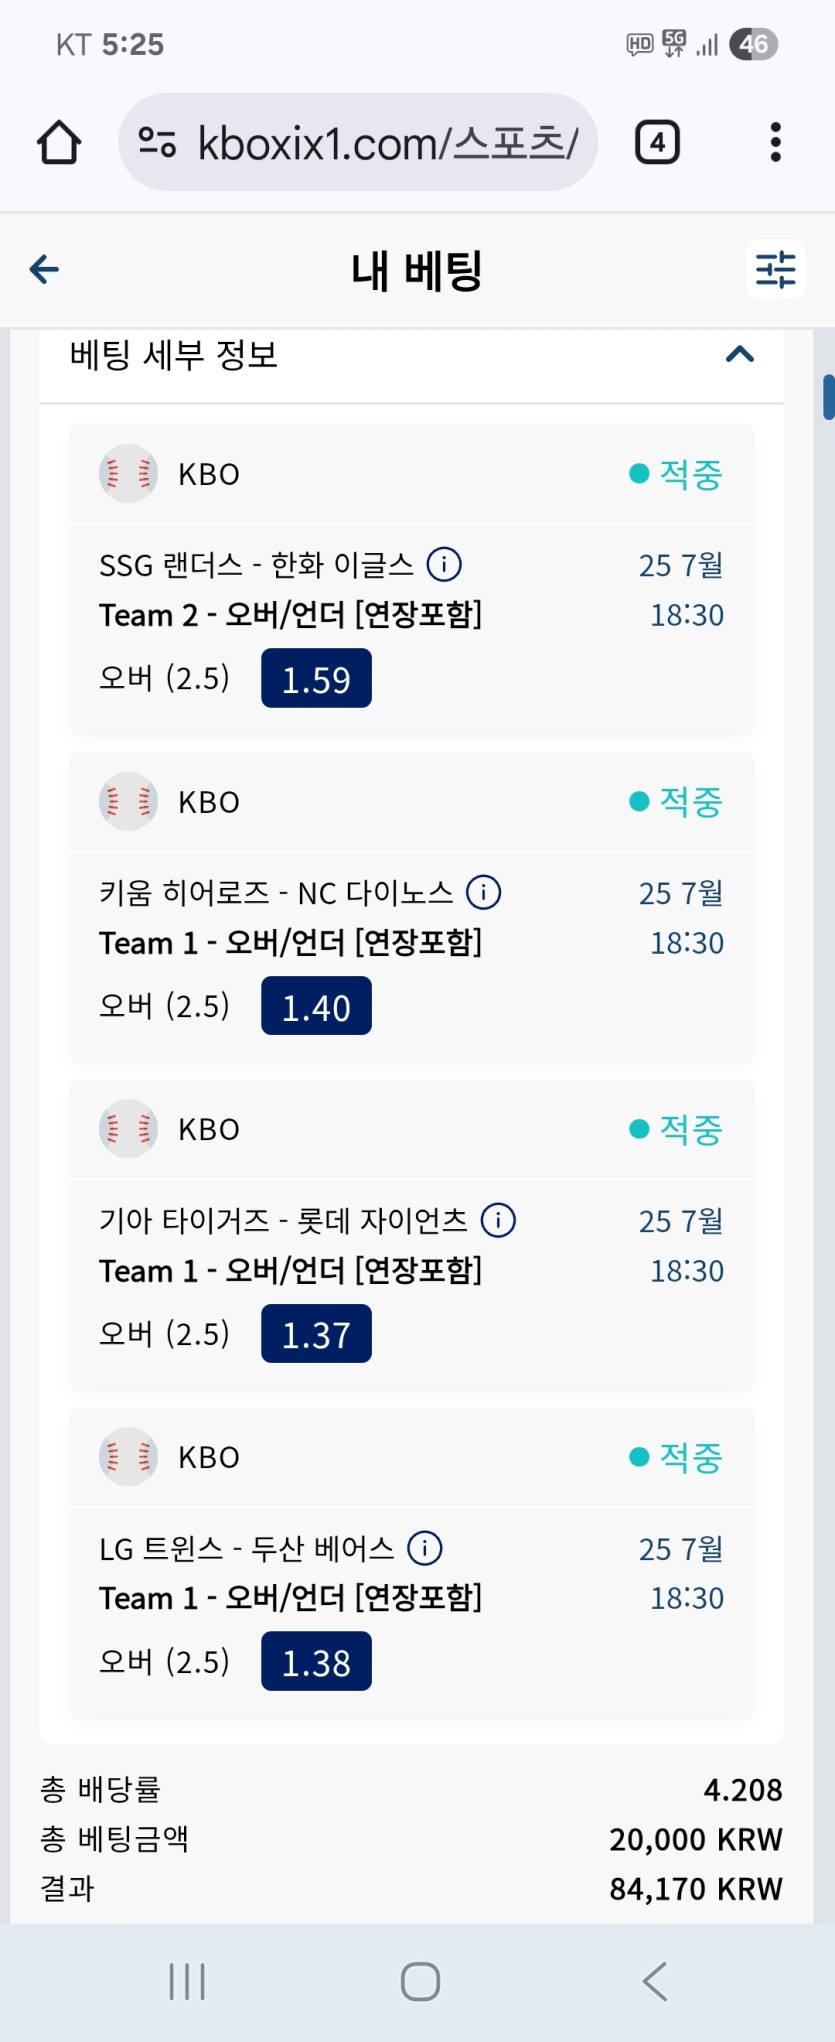
Task: Tap the page scrollbar handle
Action: [828, 397]
